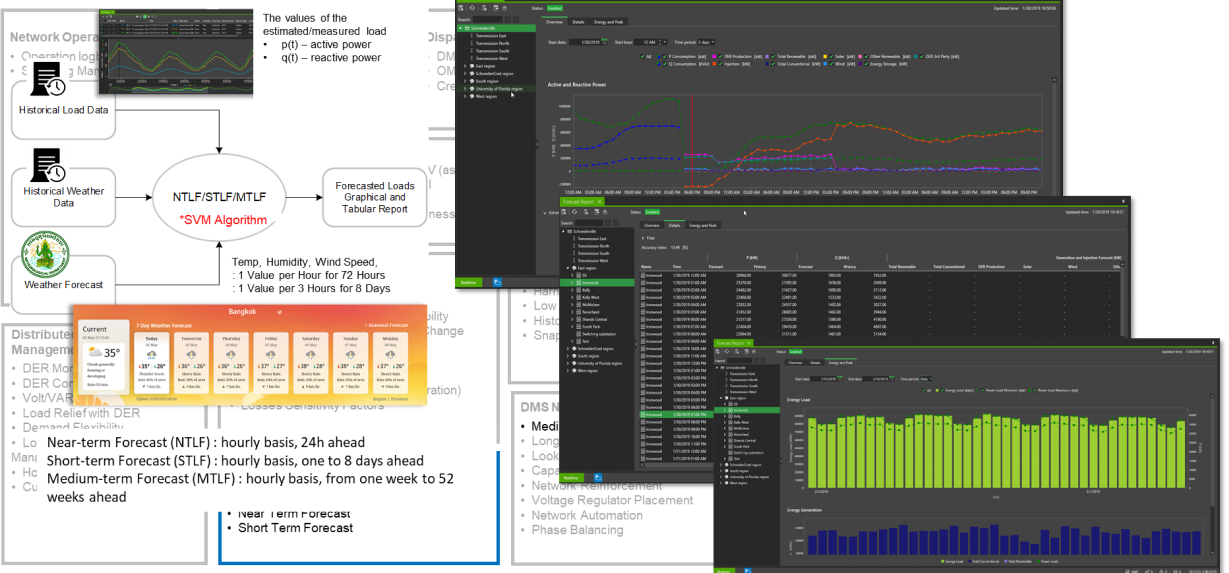
Task: Click Saturday card in Bangkok weather forecast
Action: coord(311,363)
